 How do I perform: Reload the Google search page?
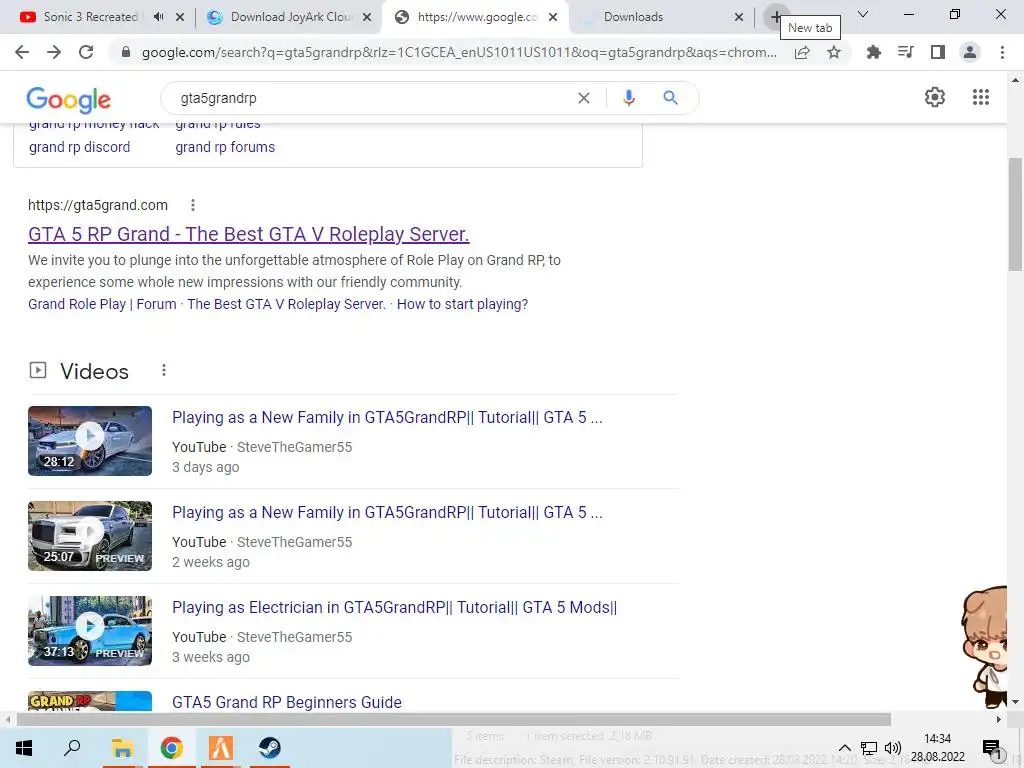click(86, 52)
